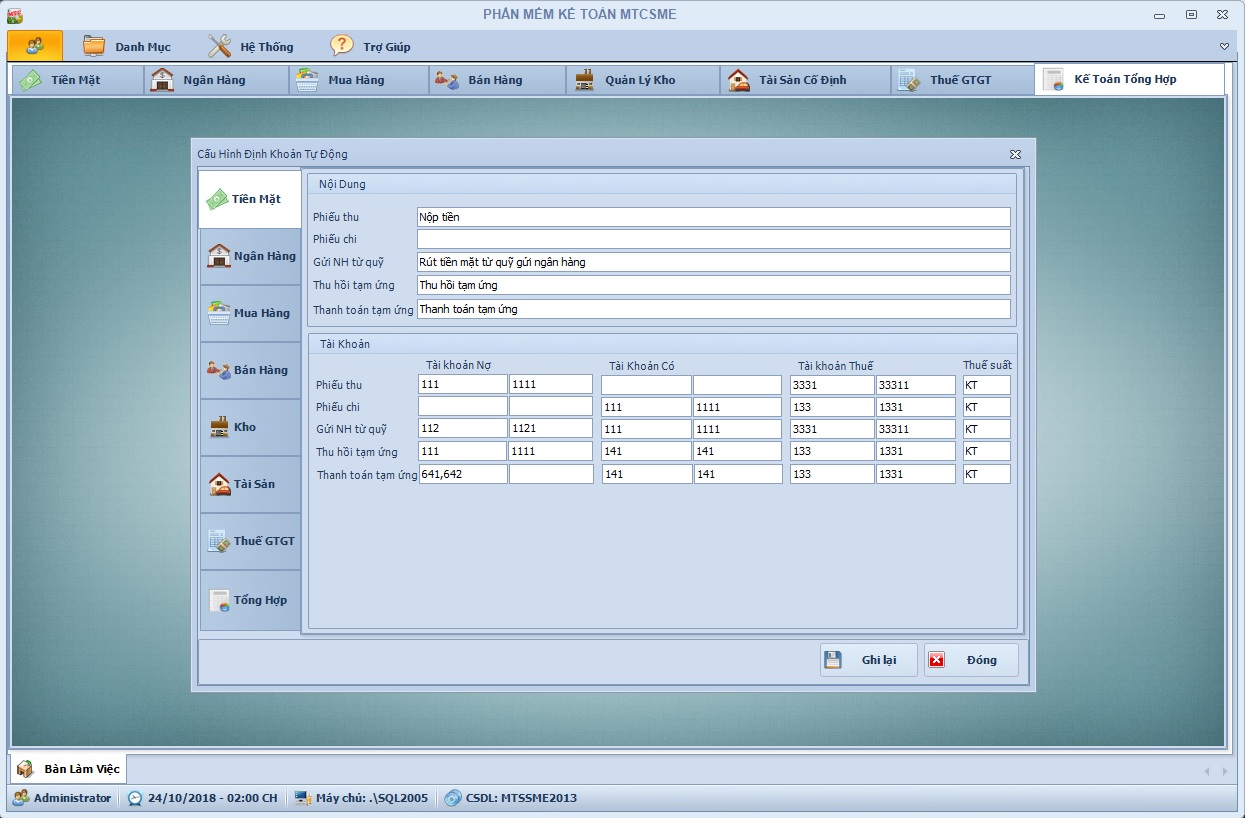Open the Danh Mục menu
This screenshot has width=1245, height=818.
(127, 46)
